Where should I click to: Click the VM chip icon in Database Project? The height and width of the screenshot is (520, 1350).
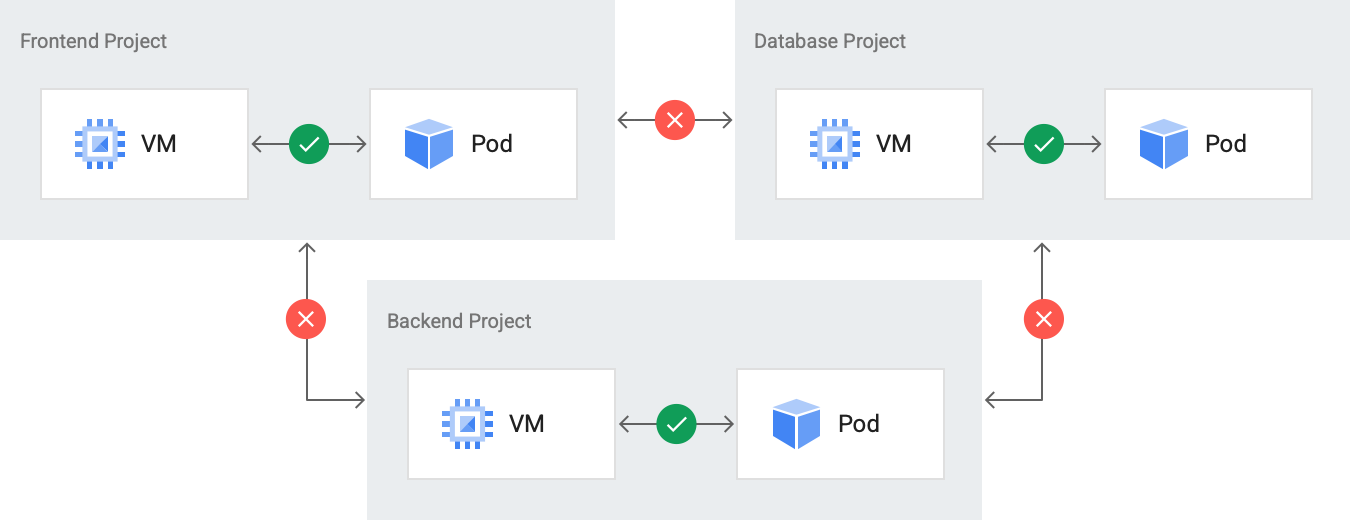click(834, 144)
